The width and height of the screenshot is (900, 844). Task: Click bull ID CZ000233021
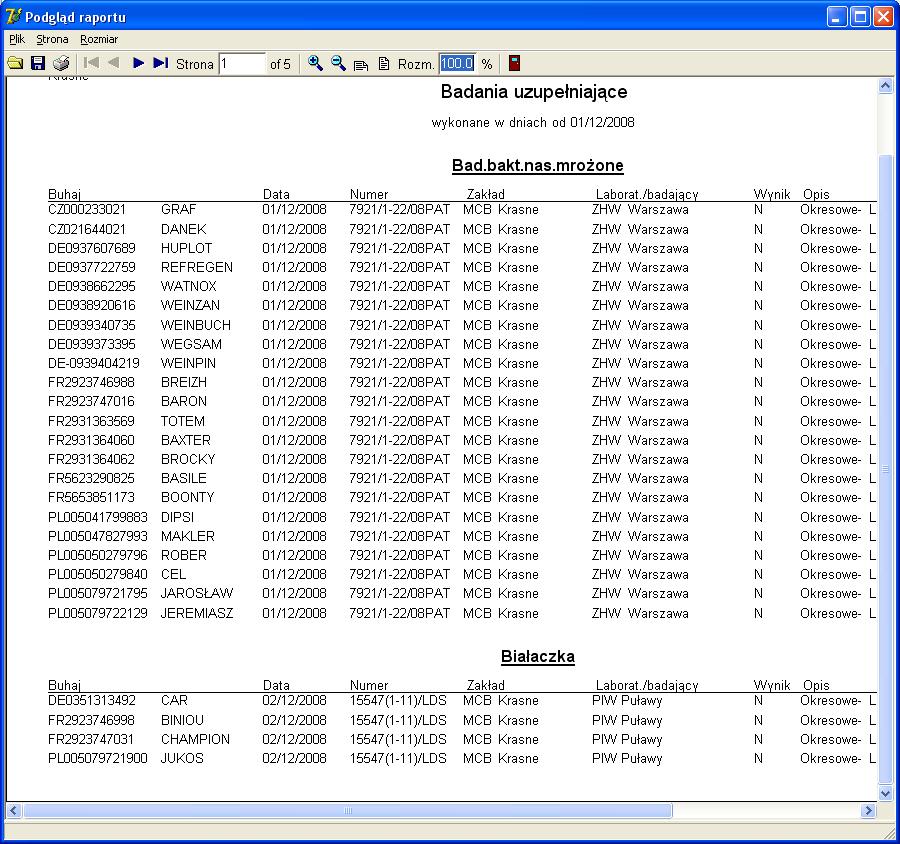tap(87, 210)
